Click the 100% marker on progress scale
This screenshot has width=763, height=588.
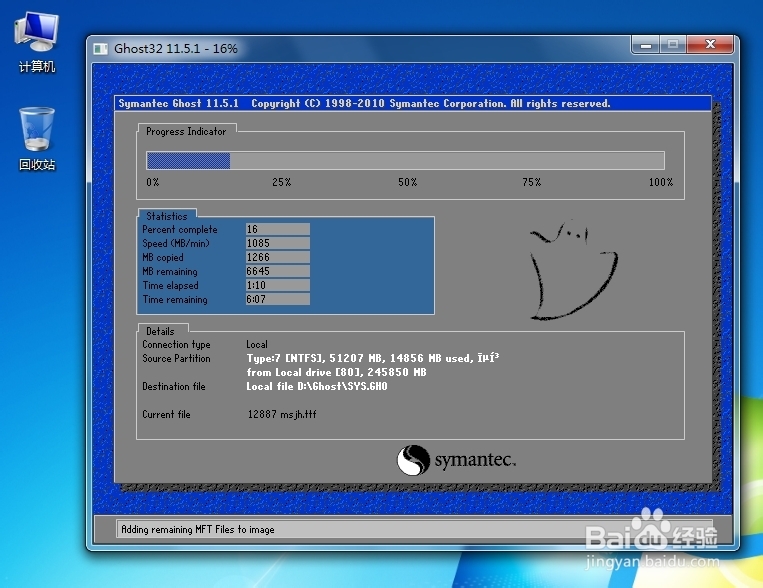pyautogui.click(x=661, y=182)
